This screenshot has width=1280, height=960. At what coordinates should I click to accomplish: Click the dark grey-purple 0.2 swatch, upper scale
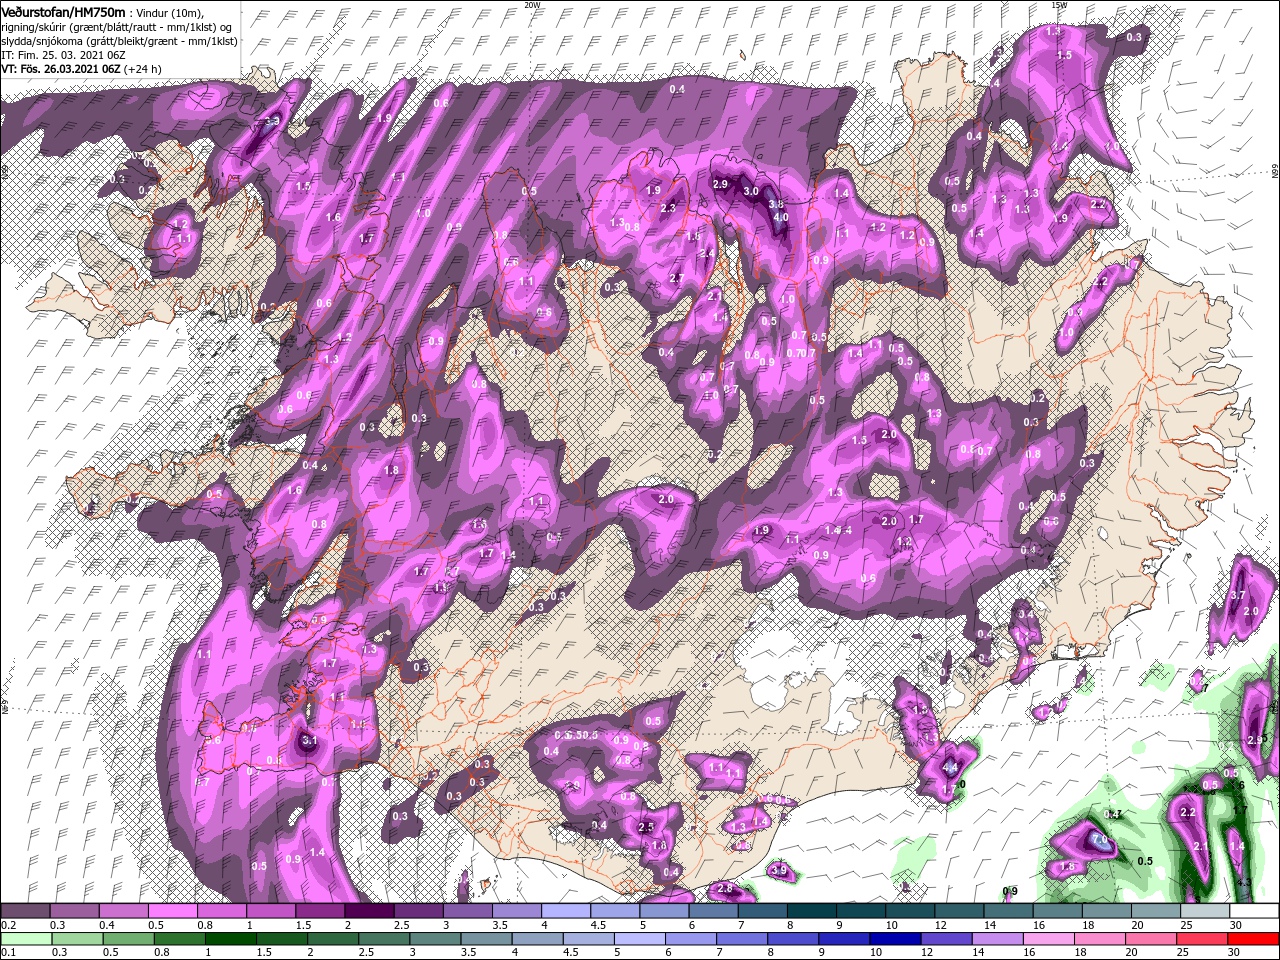(25, 911)
